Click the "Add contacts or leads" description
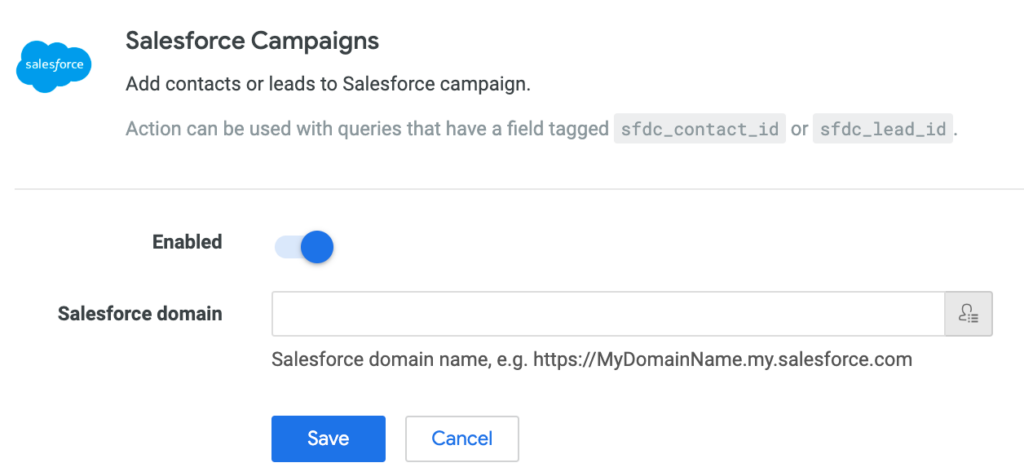Screen dimensions: 1024x476 pos(327,84)
